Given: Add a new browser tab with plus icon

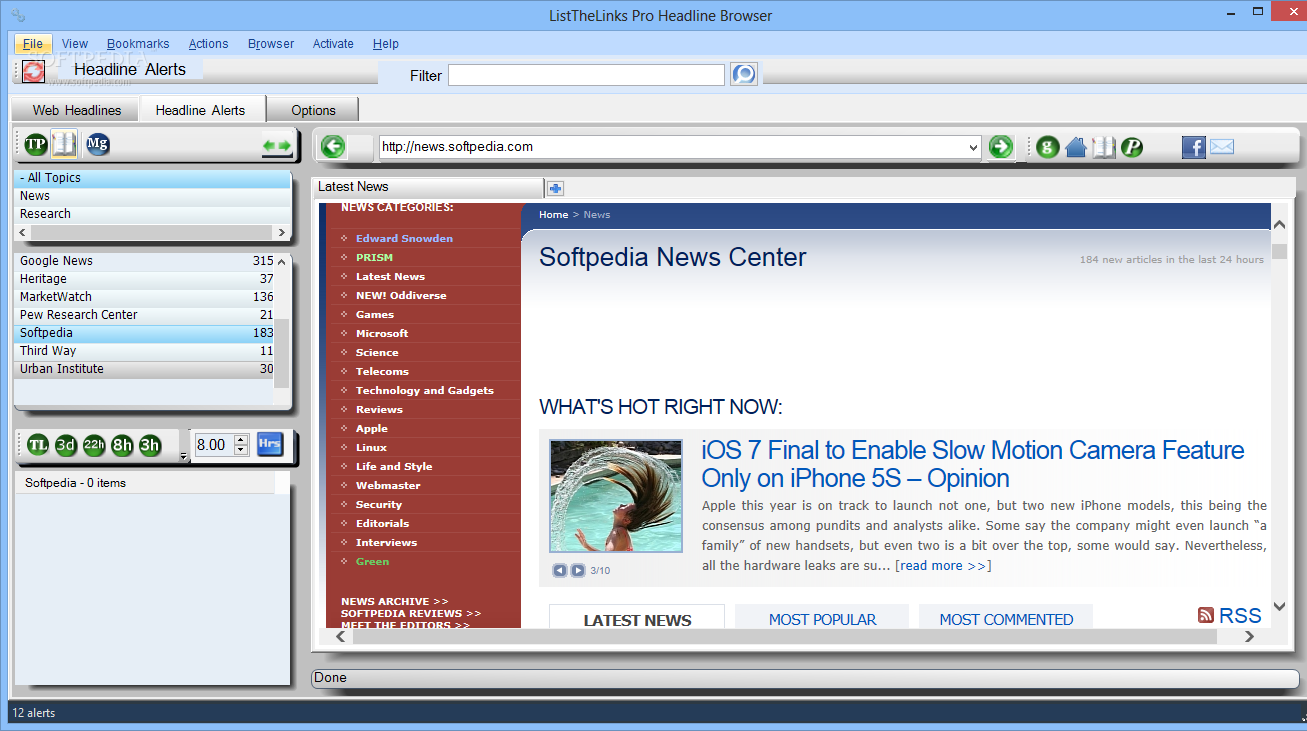Looking at the screenshot, I should tap(555, 188).
